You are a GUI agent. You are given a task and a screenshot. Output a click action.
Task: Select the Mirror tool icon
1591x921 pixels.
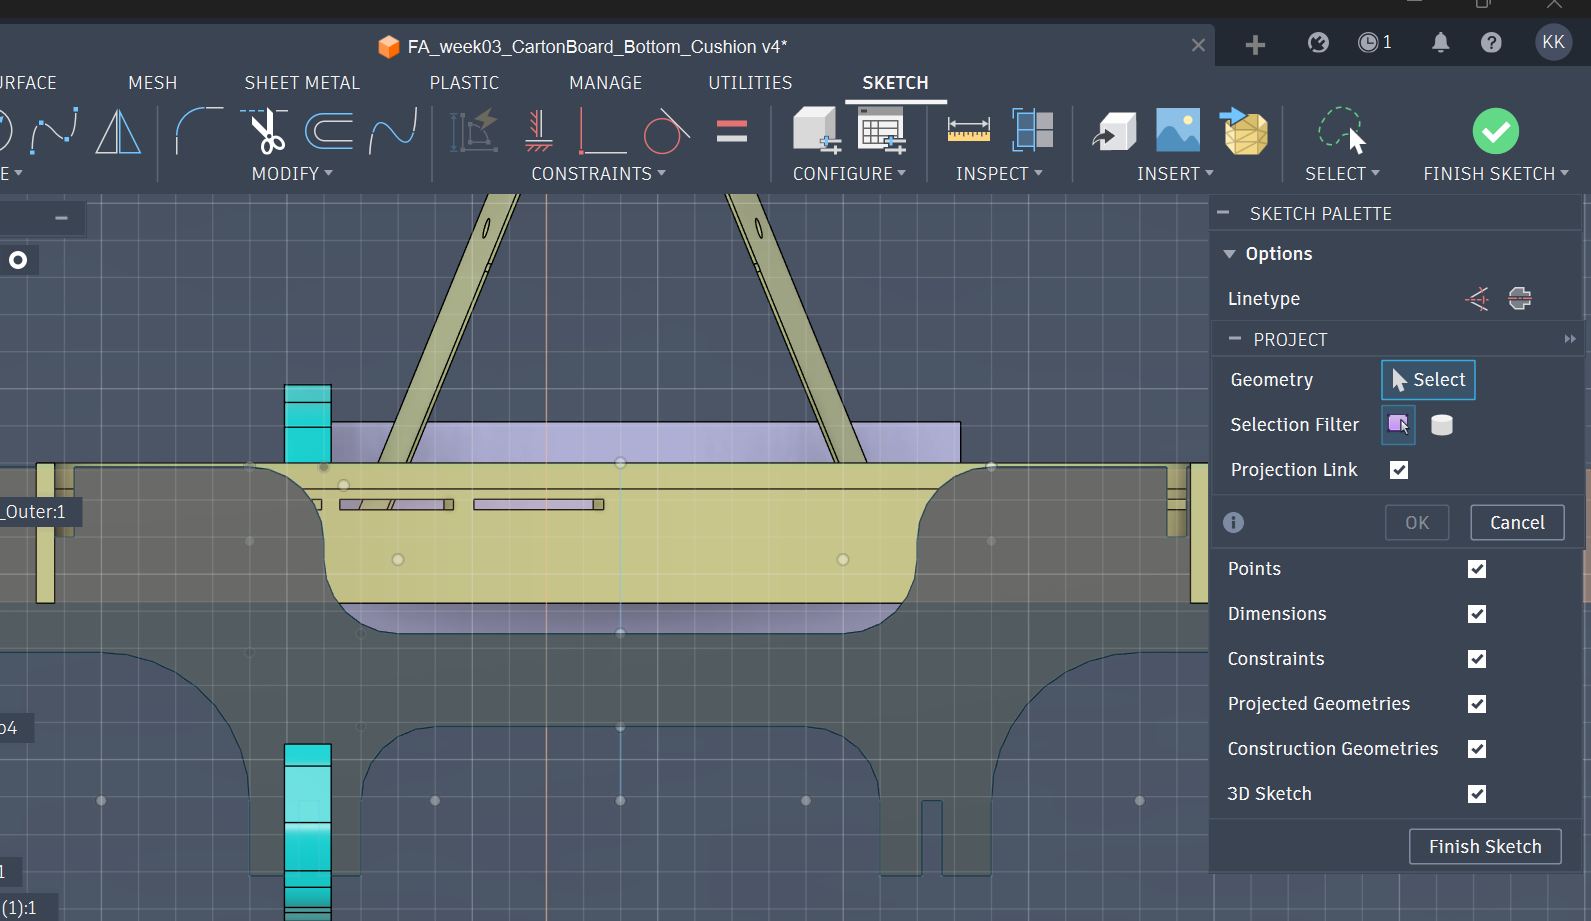coord(118,131)
